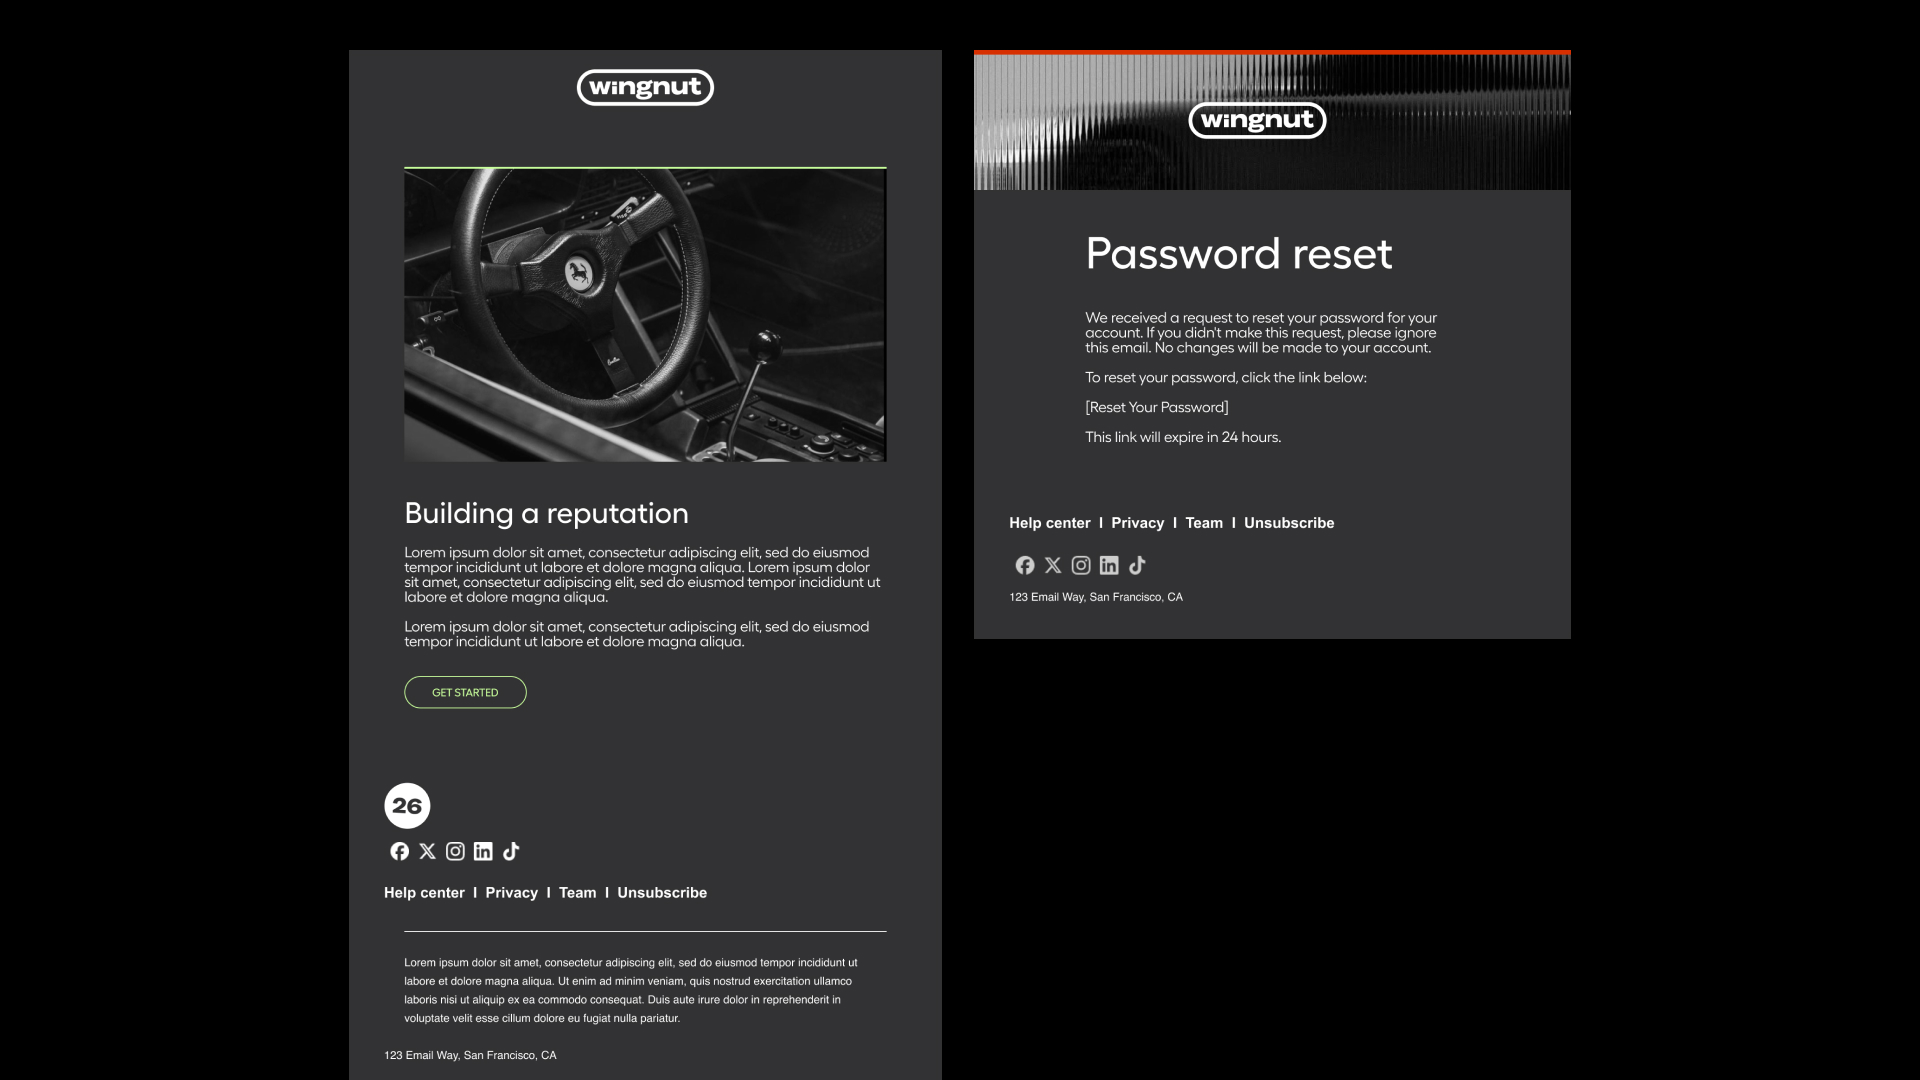Image resolution: width=1920 pixels, height=1080 pixels.
Task: Open TikTok icon in password reset email
Action: point(1137,565)
